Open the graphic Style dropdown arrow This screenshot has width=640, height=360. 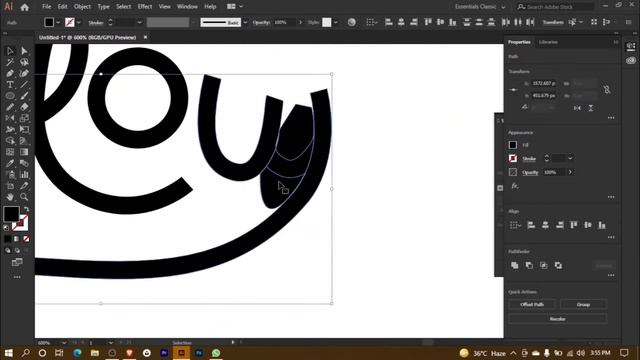pos(336,22)
